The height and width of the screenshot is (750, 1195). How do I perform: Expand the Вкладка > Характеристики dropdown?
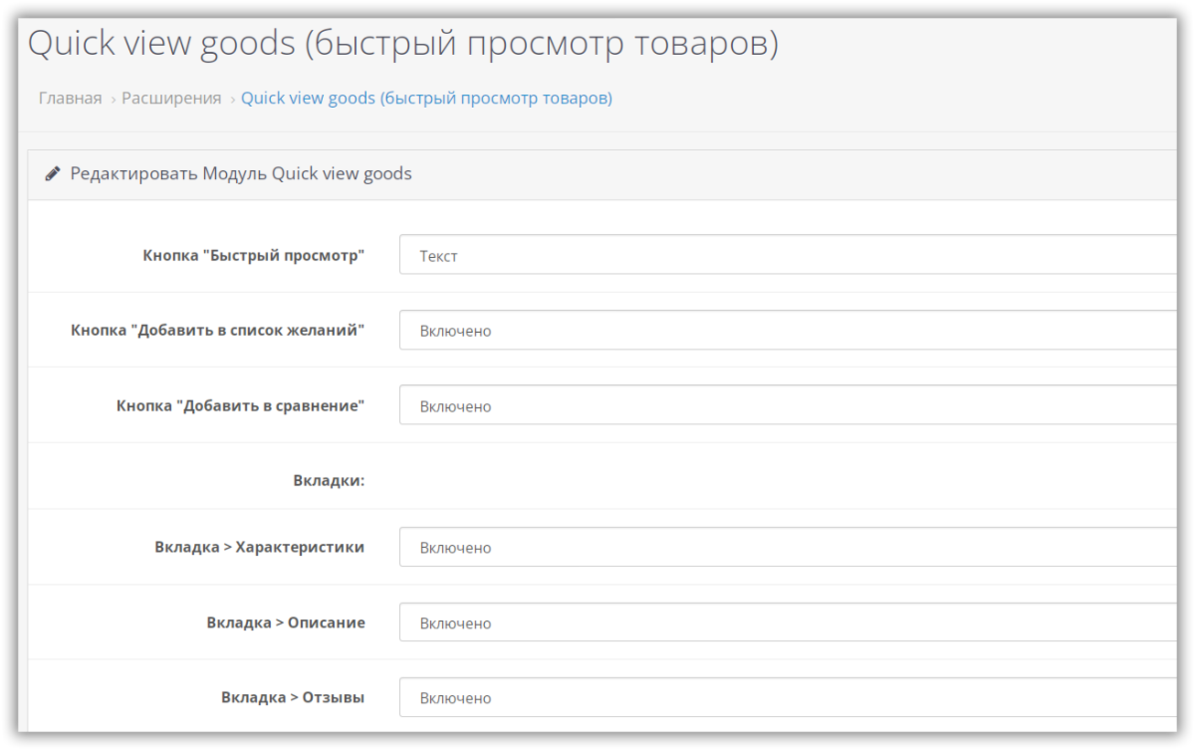coord(787,547)
